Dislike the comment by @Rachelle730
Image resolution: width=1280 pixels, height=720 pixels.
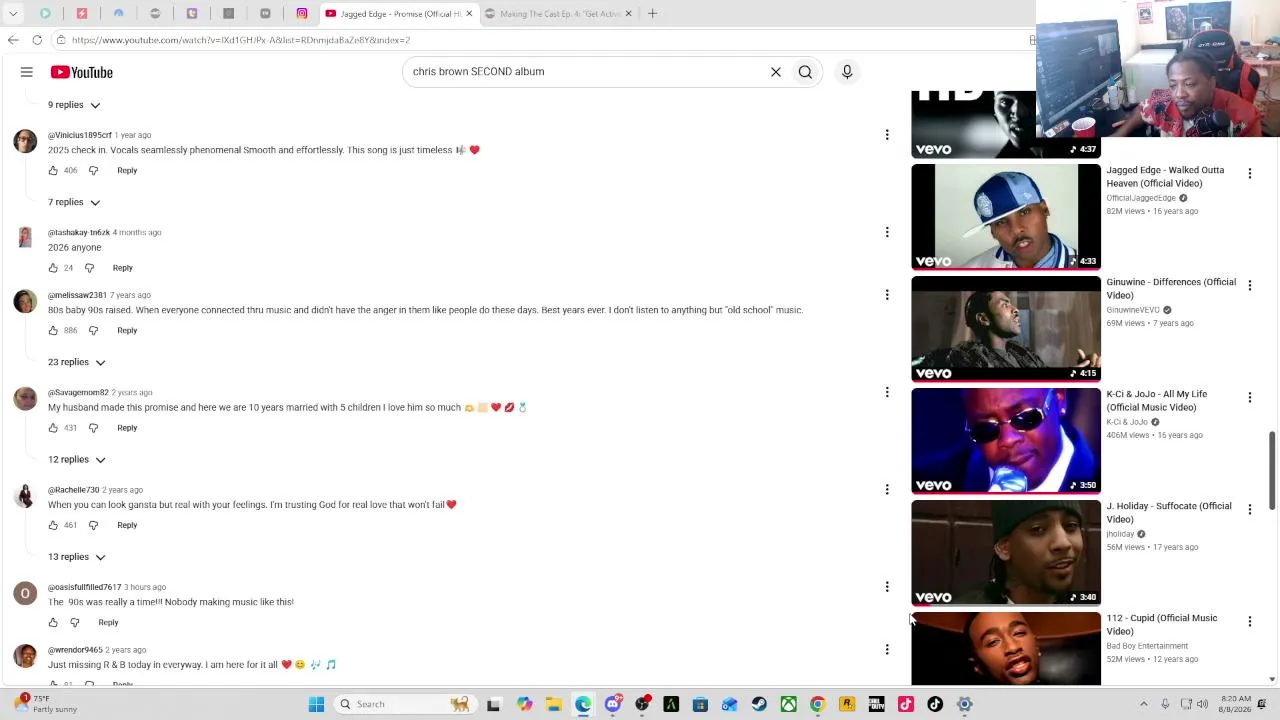tap(93, 525)
